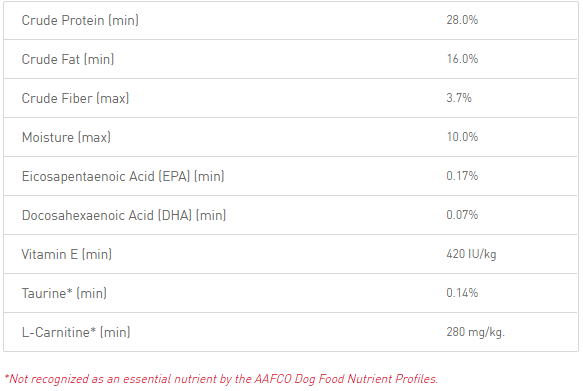This screenshot has height=391, width=583.
Task: Click the Crude Protein (min) label
Action: coord(80,20)
